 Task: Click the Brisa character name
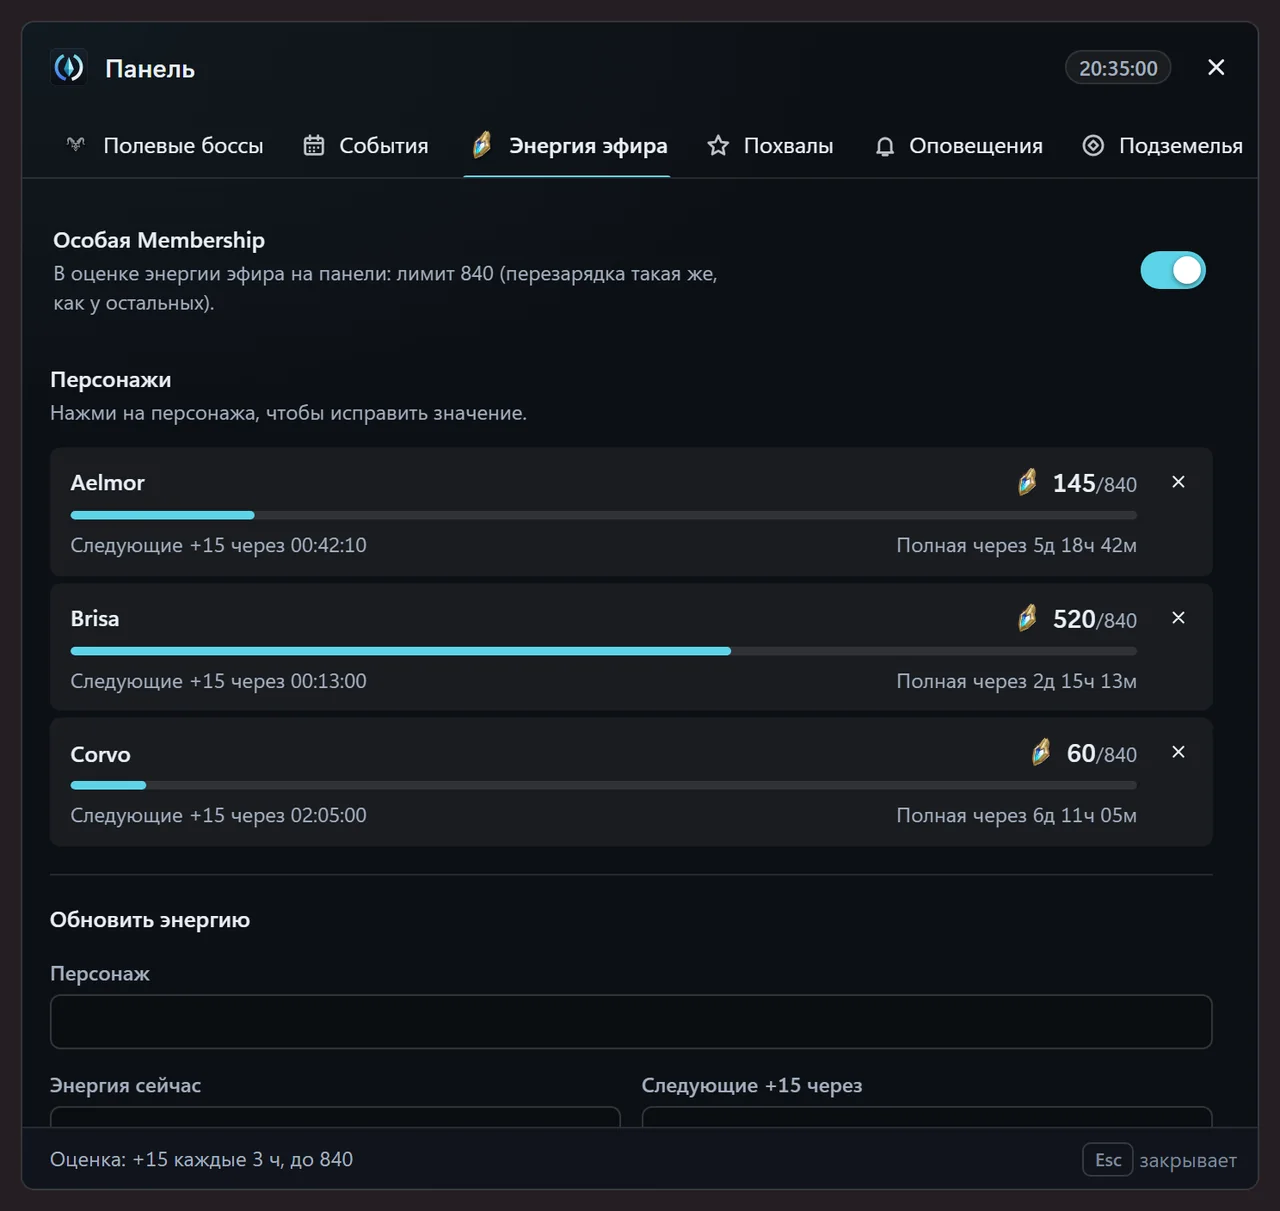click(95, 618)
